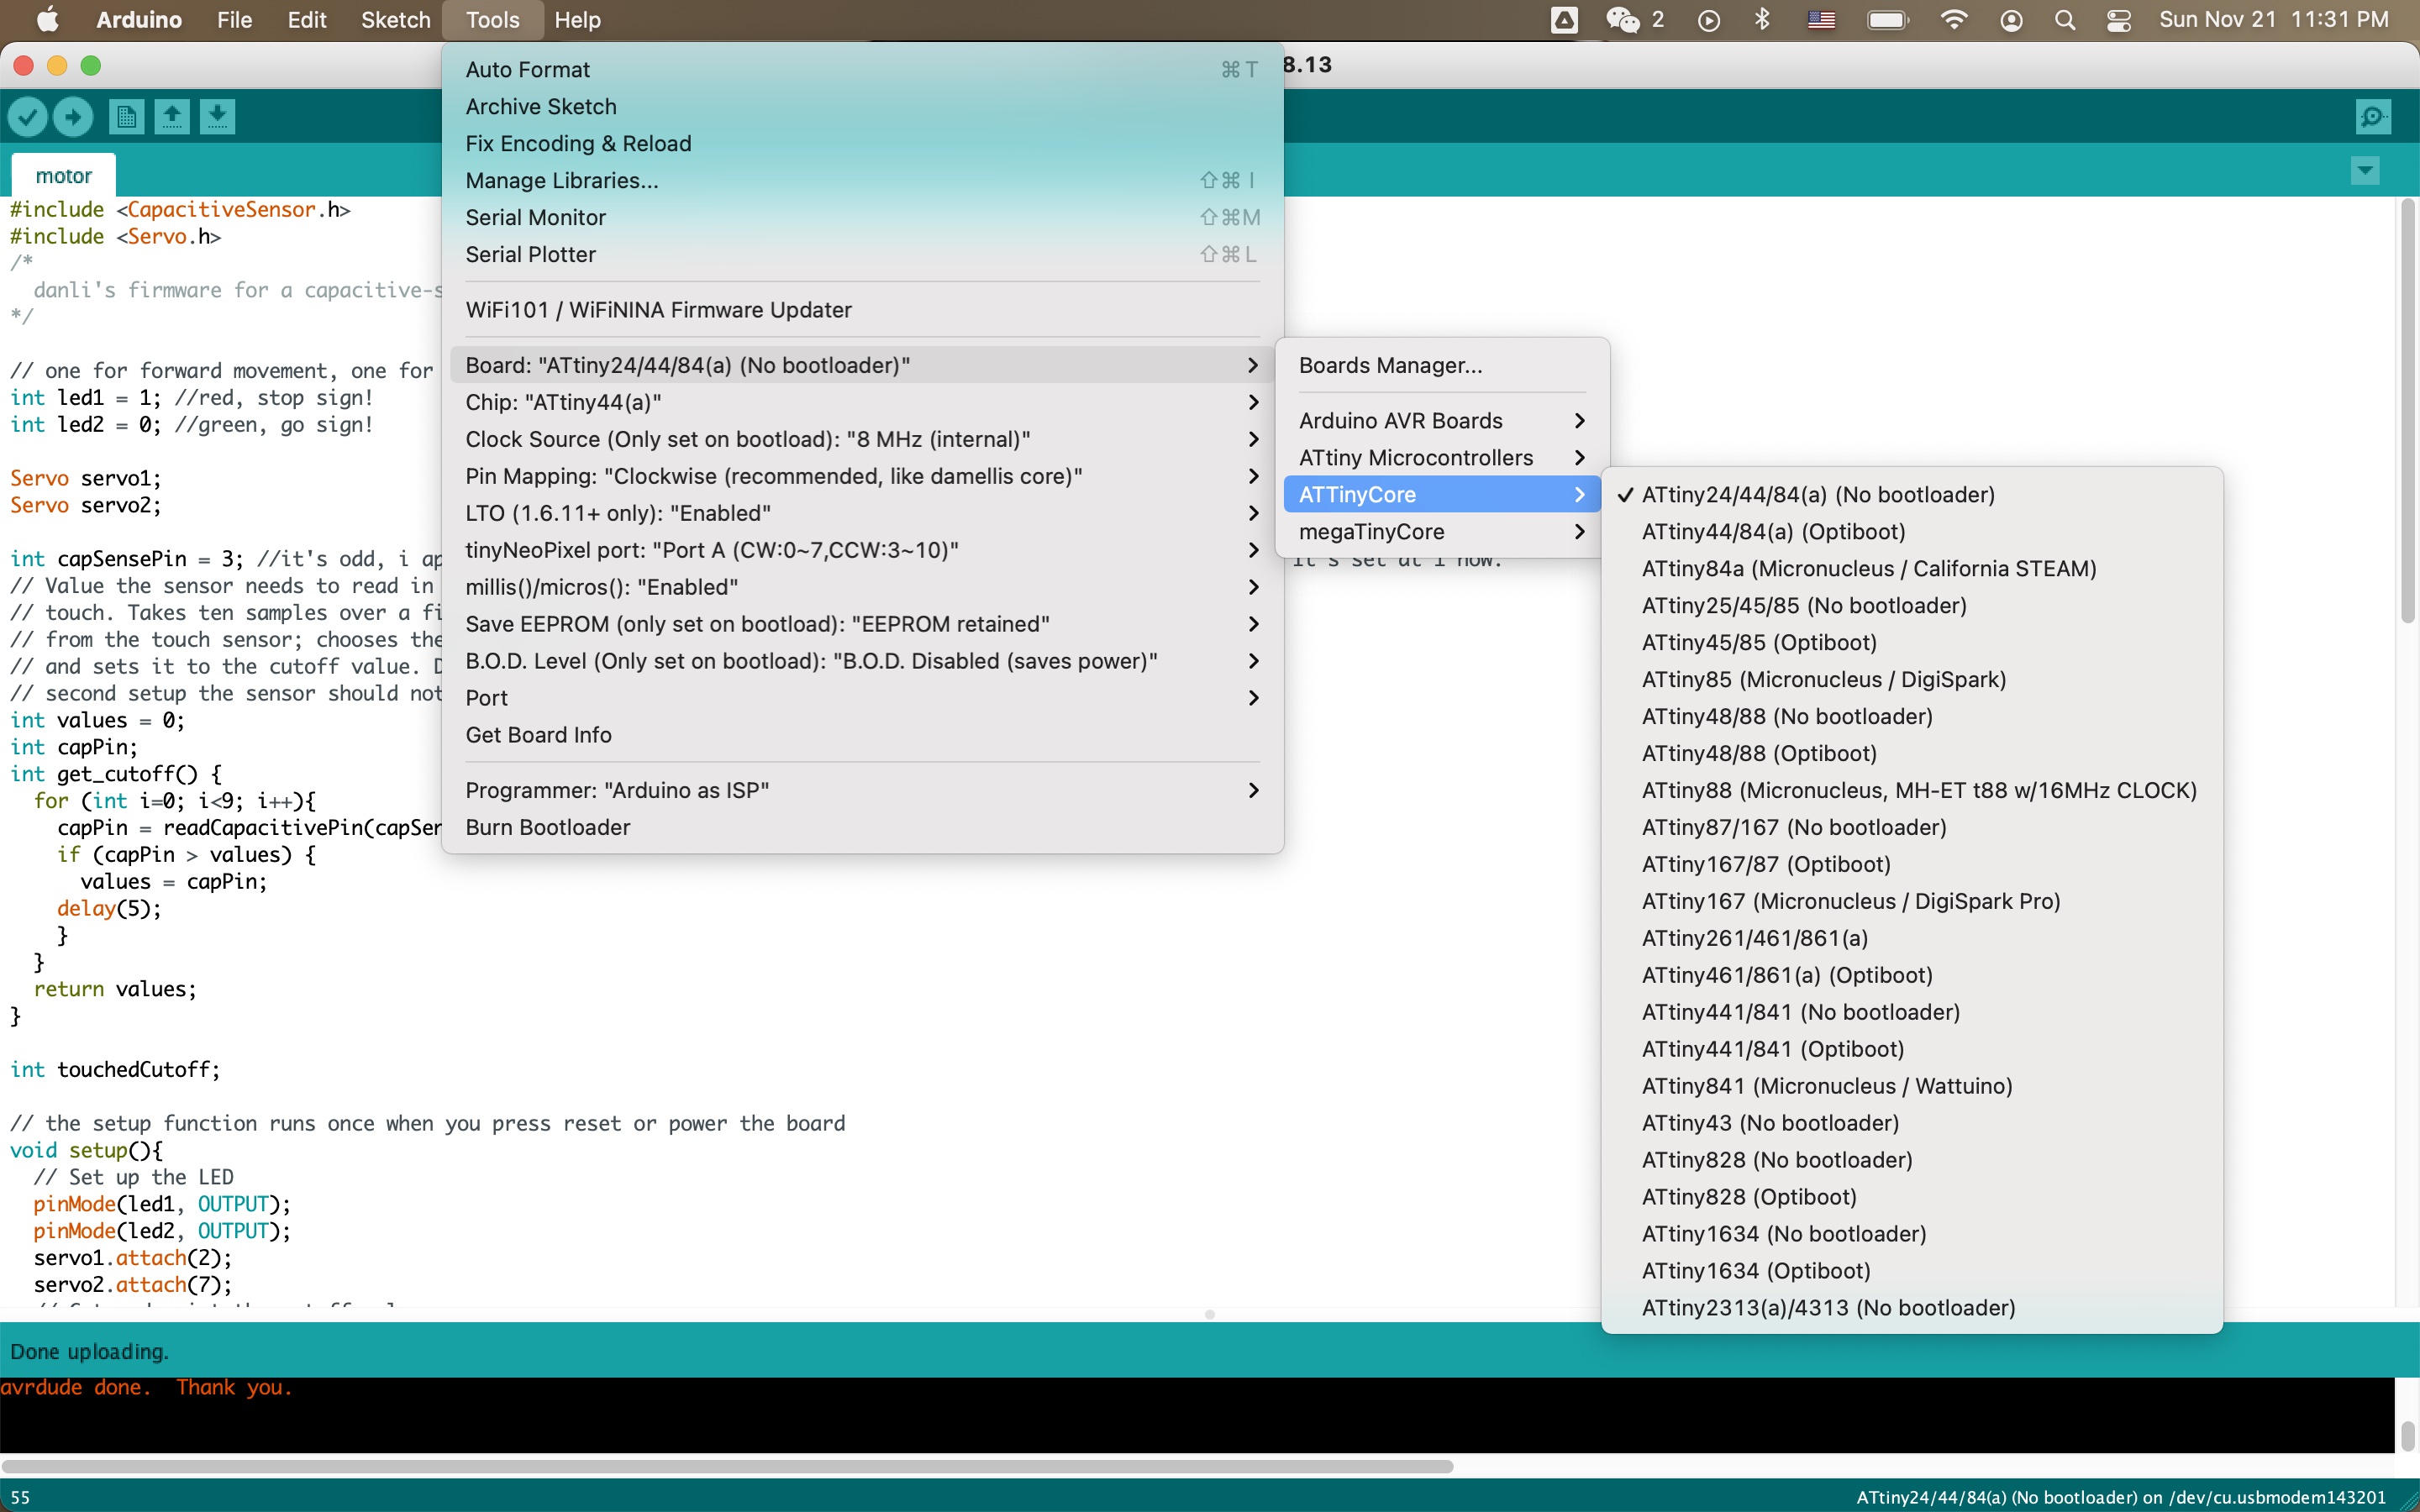2420x1512 pixels.
Task: Expand the Clock Source 8 MHz submenu
Action: 862,439
